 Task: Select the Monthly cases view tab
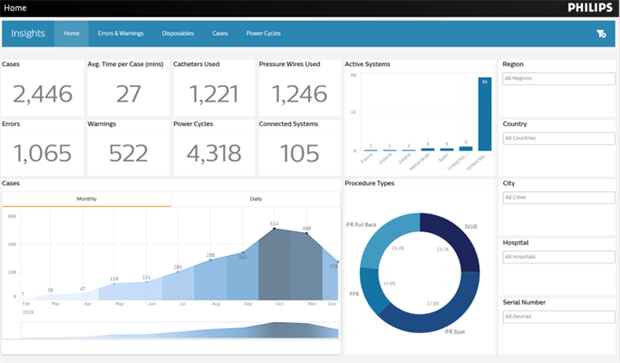(87, 199)
